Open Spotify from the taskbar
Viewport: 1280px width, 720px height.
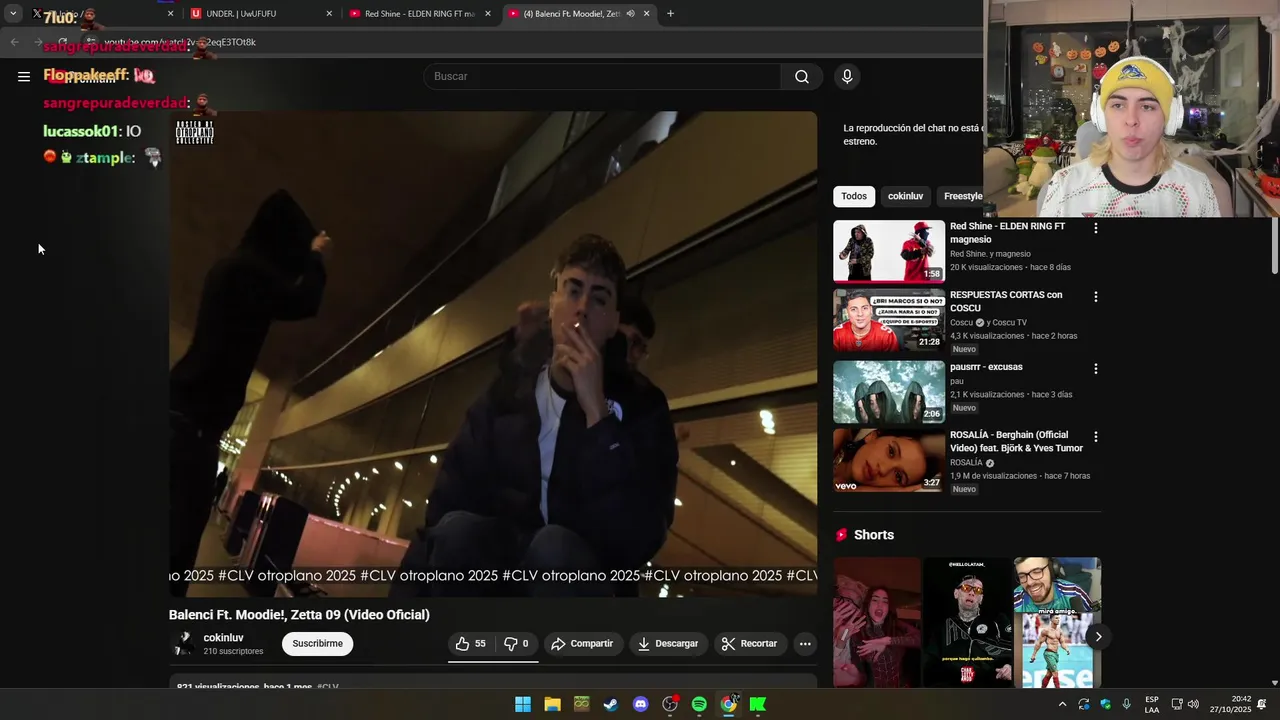click(x=699, y=704)
